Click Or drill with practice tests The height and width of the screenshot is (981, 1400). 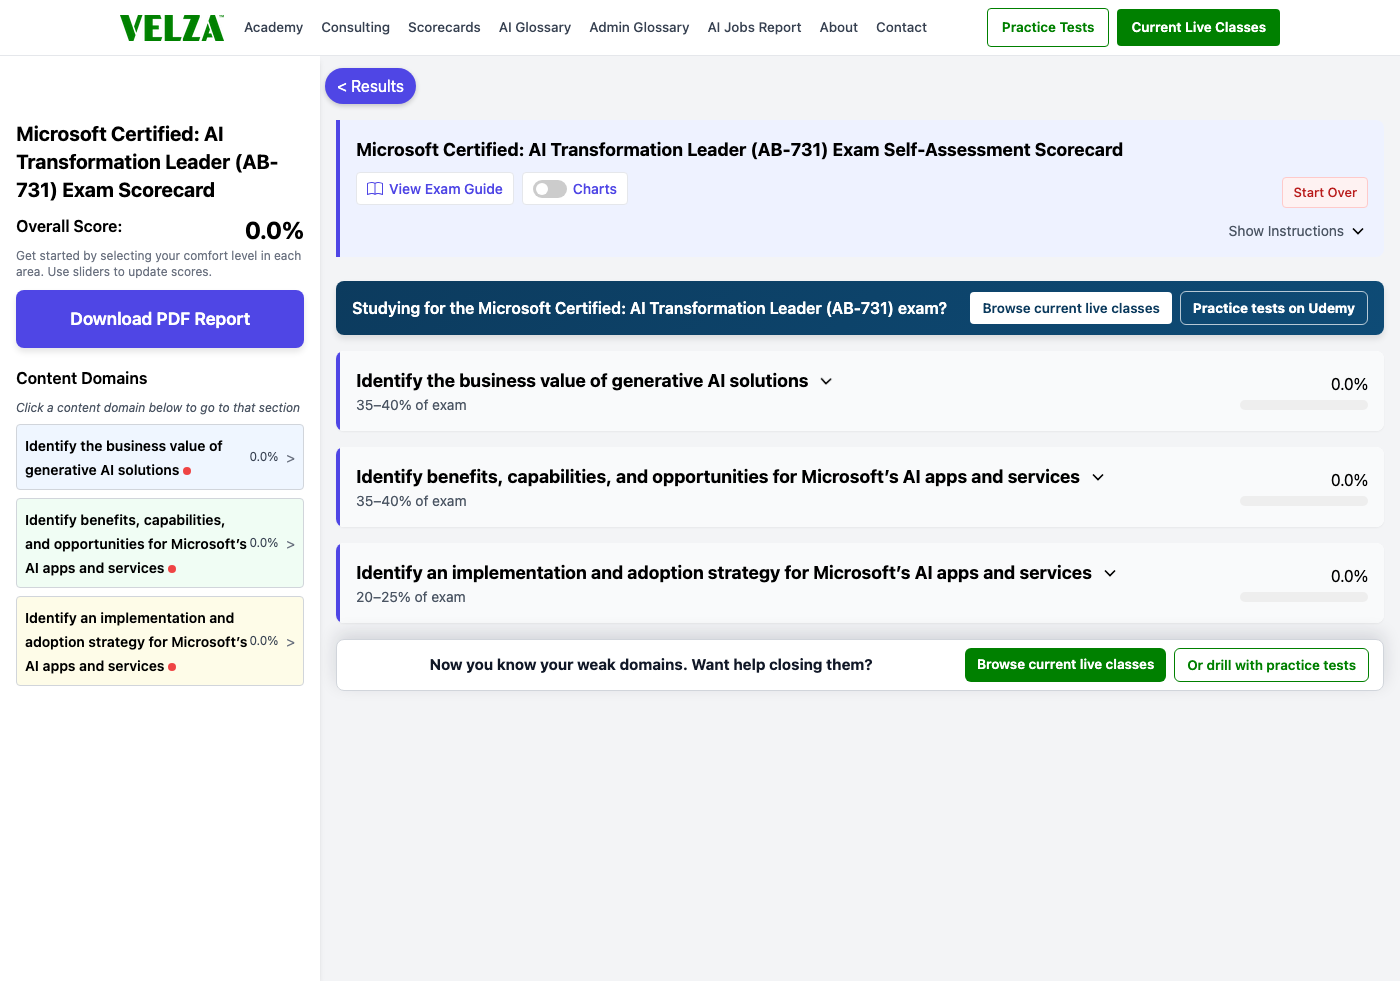point(1271,665)
